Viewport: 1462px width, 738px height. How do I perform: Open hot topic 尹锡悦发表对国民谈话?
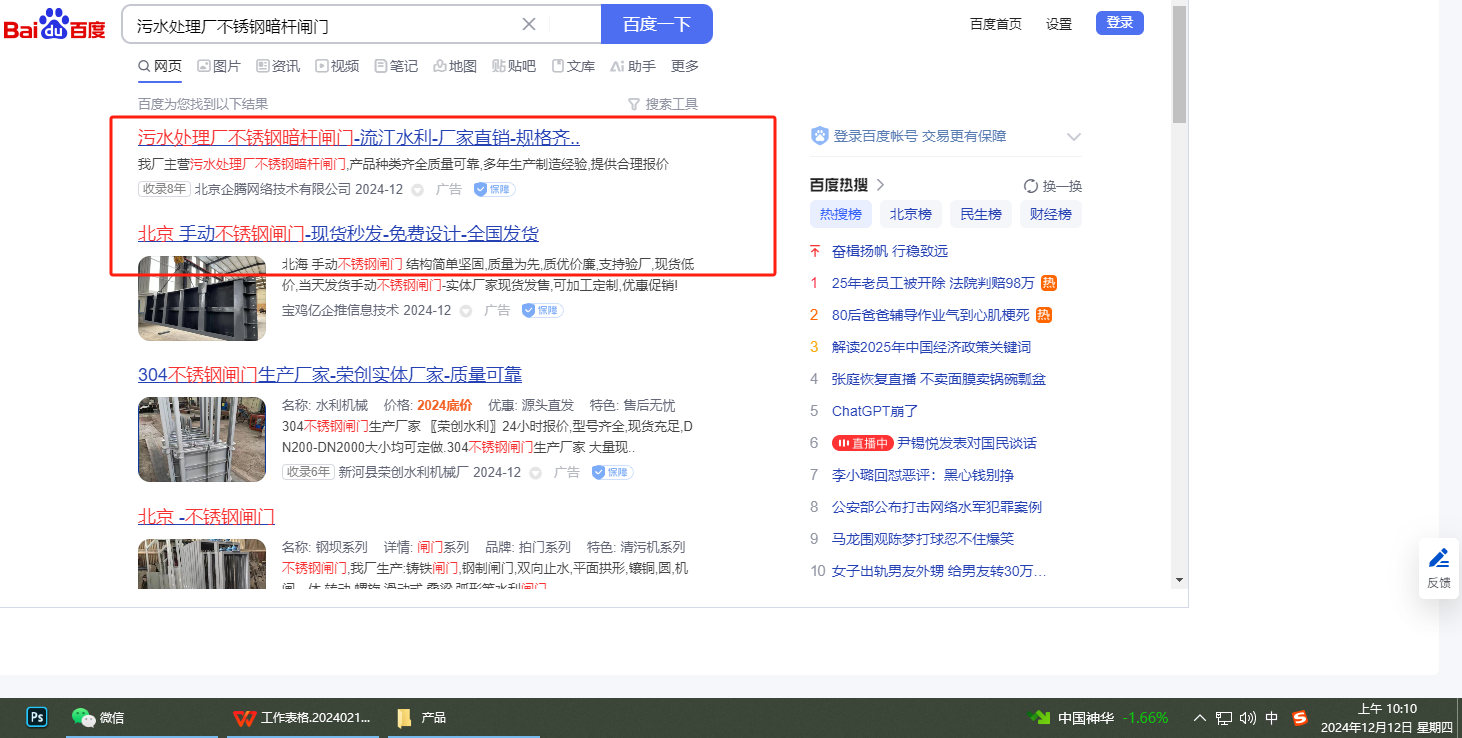click(x=967, y=443)
